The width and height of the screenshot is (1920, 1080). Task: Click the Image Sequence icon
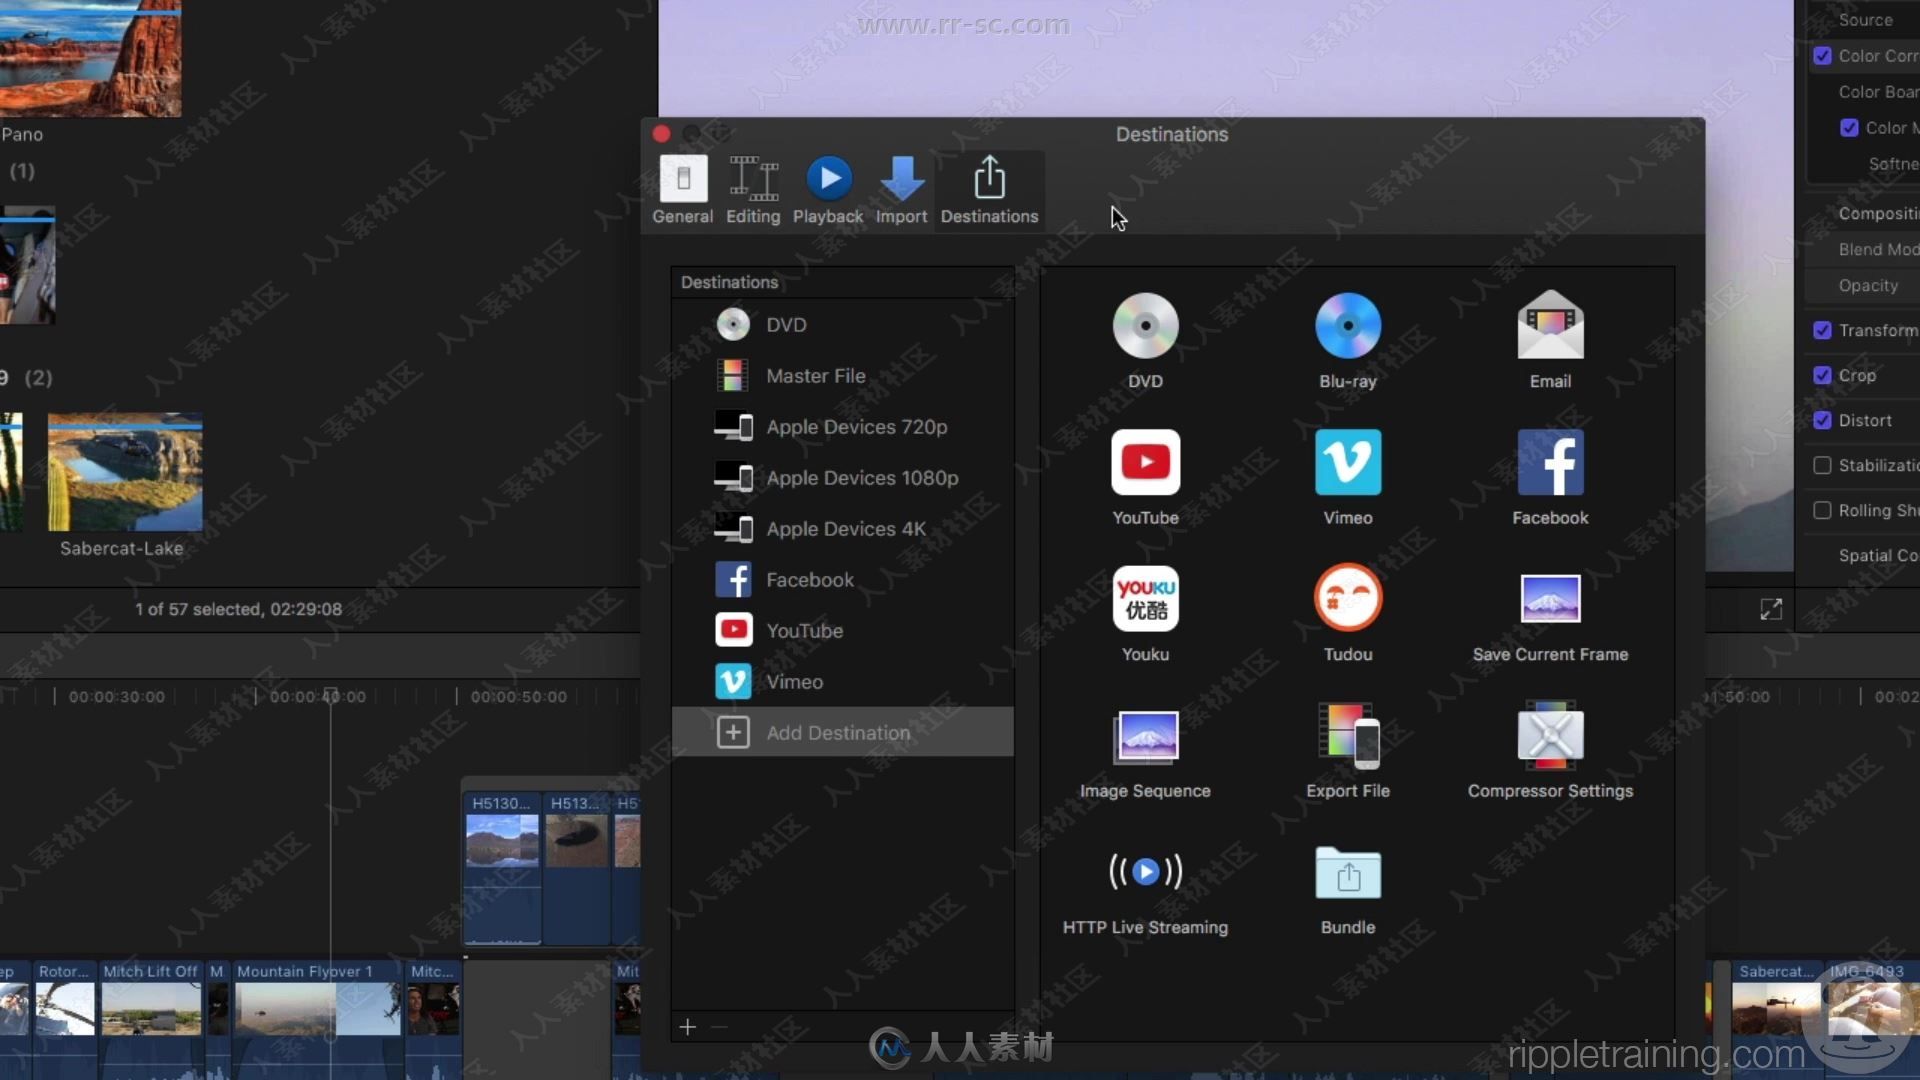click(x=1145, y=736)
